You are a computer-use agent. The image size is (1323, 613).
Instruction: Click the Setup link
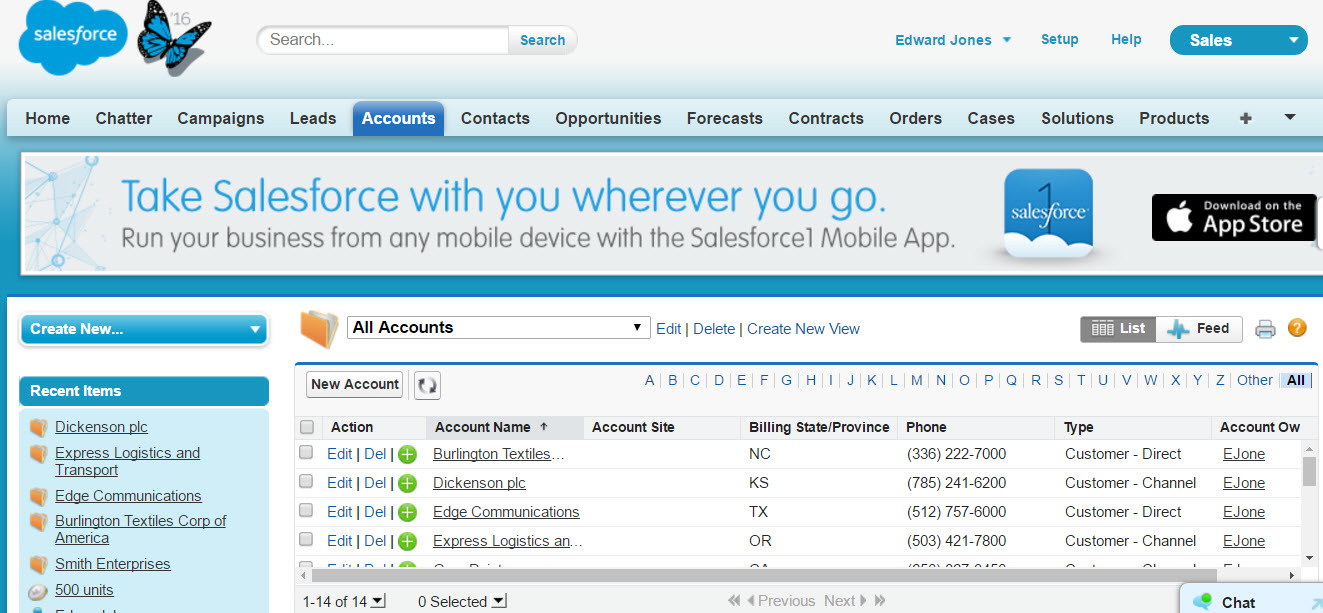tap(1059, 39)
